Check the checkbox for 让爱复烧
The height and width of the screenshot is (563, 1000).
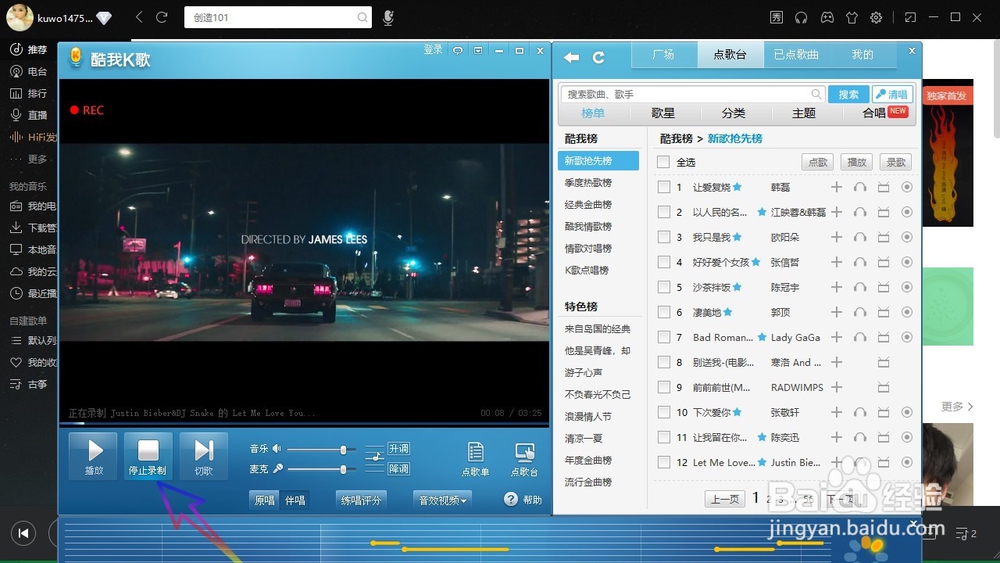[664, 187]
